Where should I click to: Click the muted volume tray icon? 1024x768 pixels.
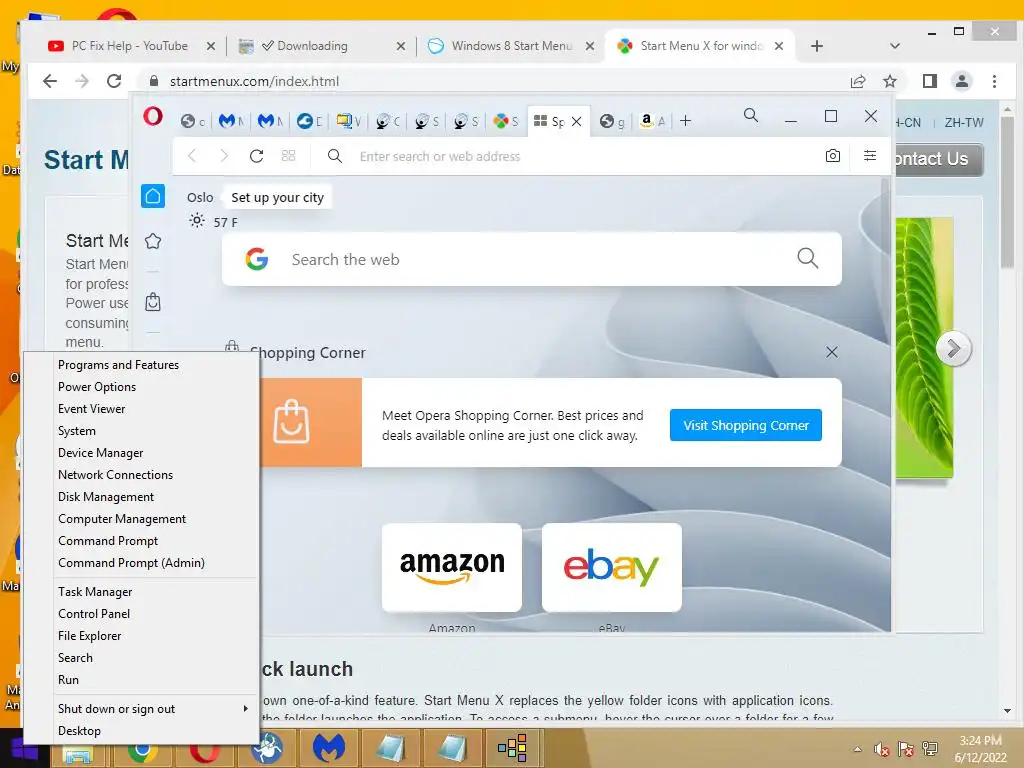[x=882, y=749]
